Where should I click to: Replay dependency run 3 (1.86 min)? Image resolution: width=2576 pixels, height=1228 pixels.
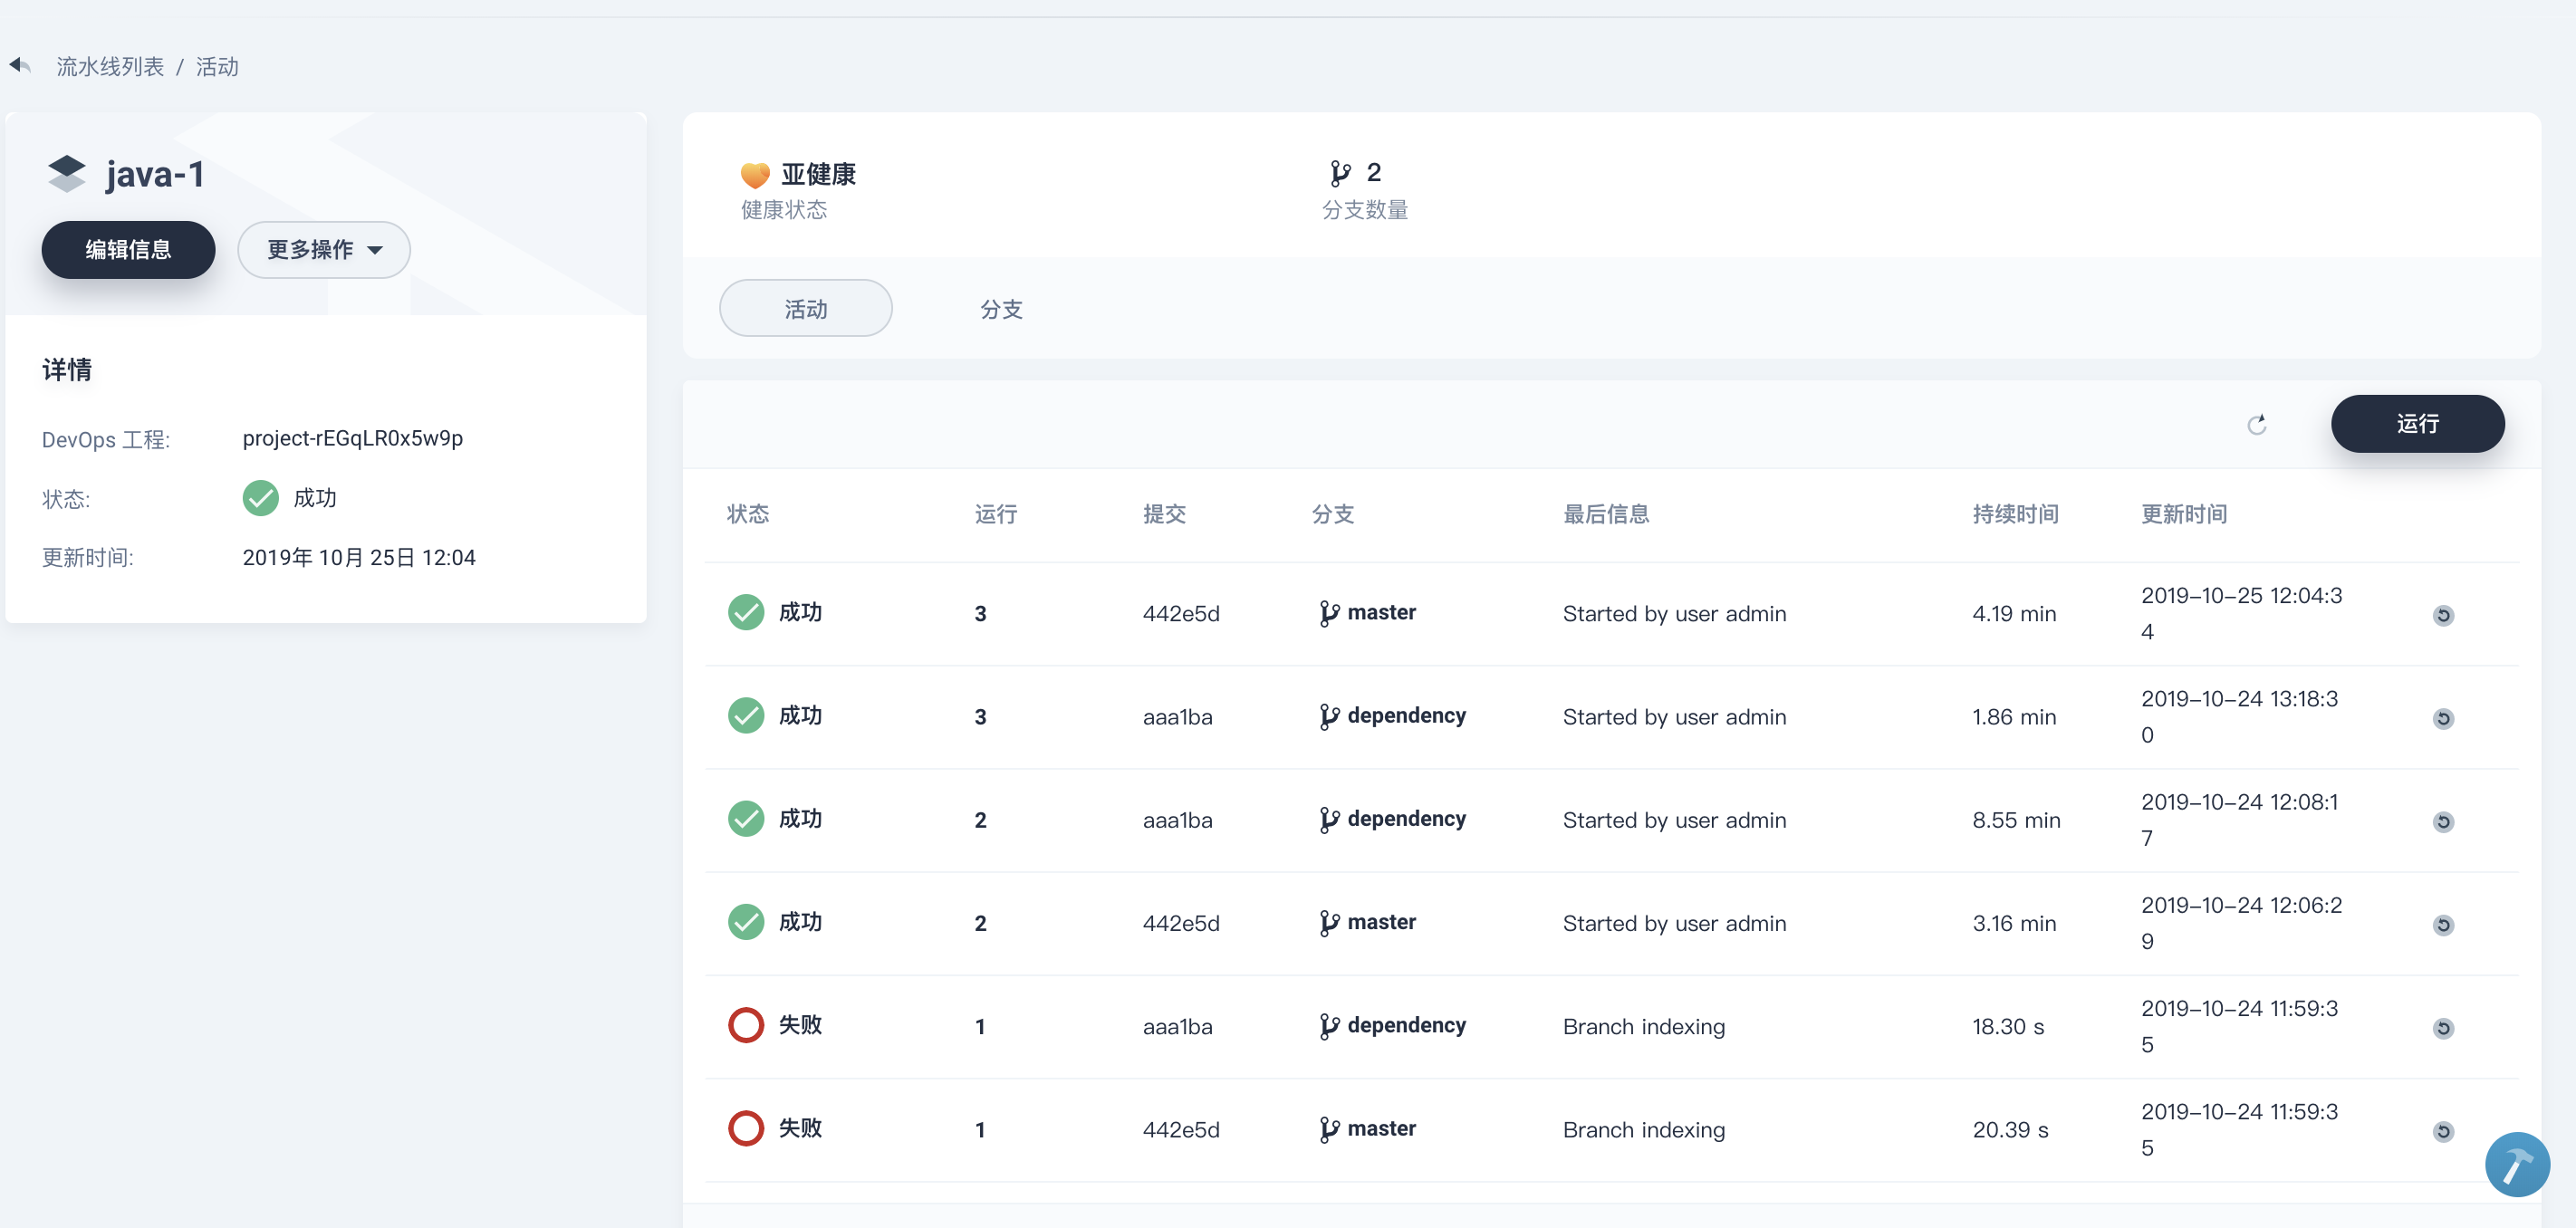(x=2443, y=718)
